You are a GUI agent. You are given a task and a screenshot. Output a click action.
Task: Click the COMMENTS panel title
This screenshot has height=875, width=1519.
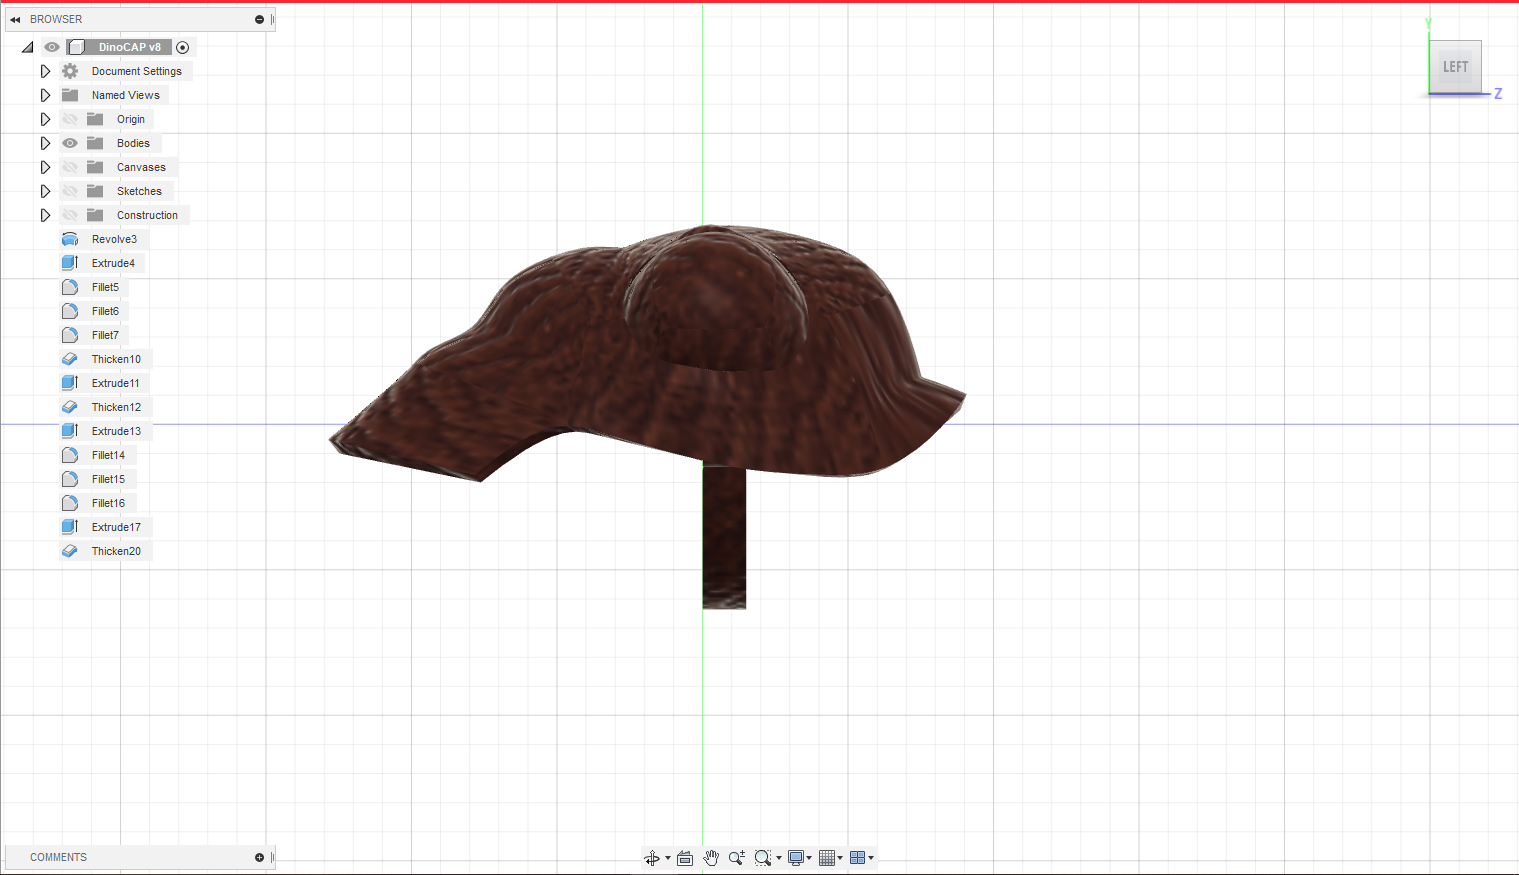58,857
